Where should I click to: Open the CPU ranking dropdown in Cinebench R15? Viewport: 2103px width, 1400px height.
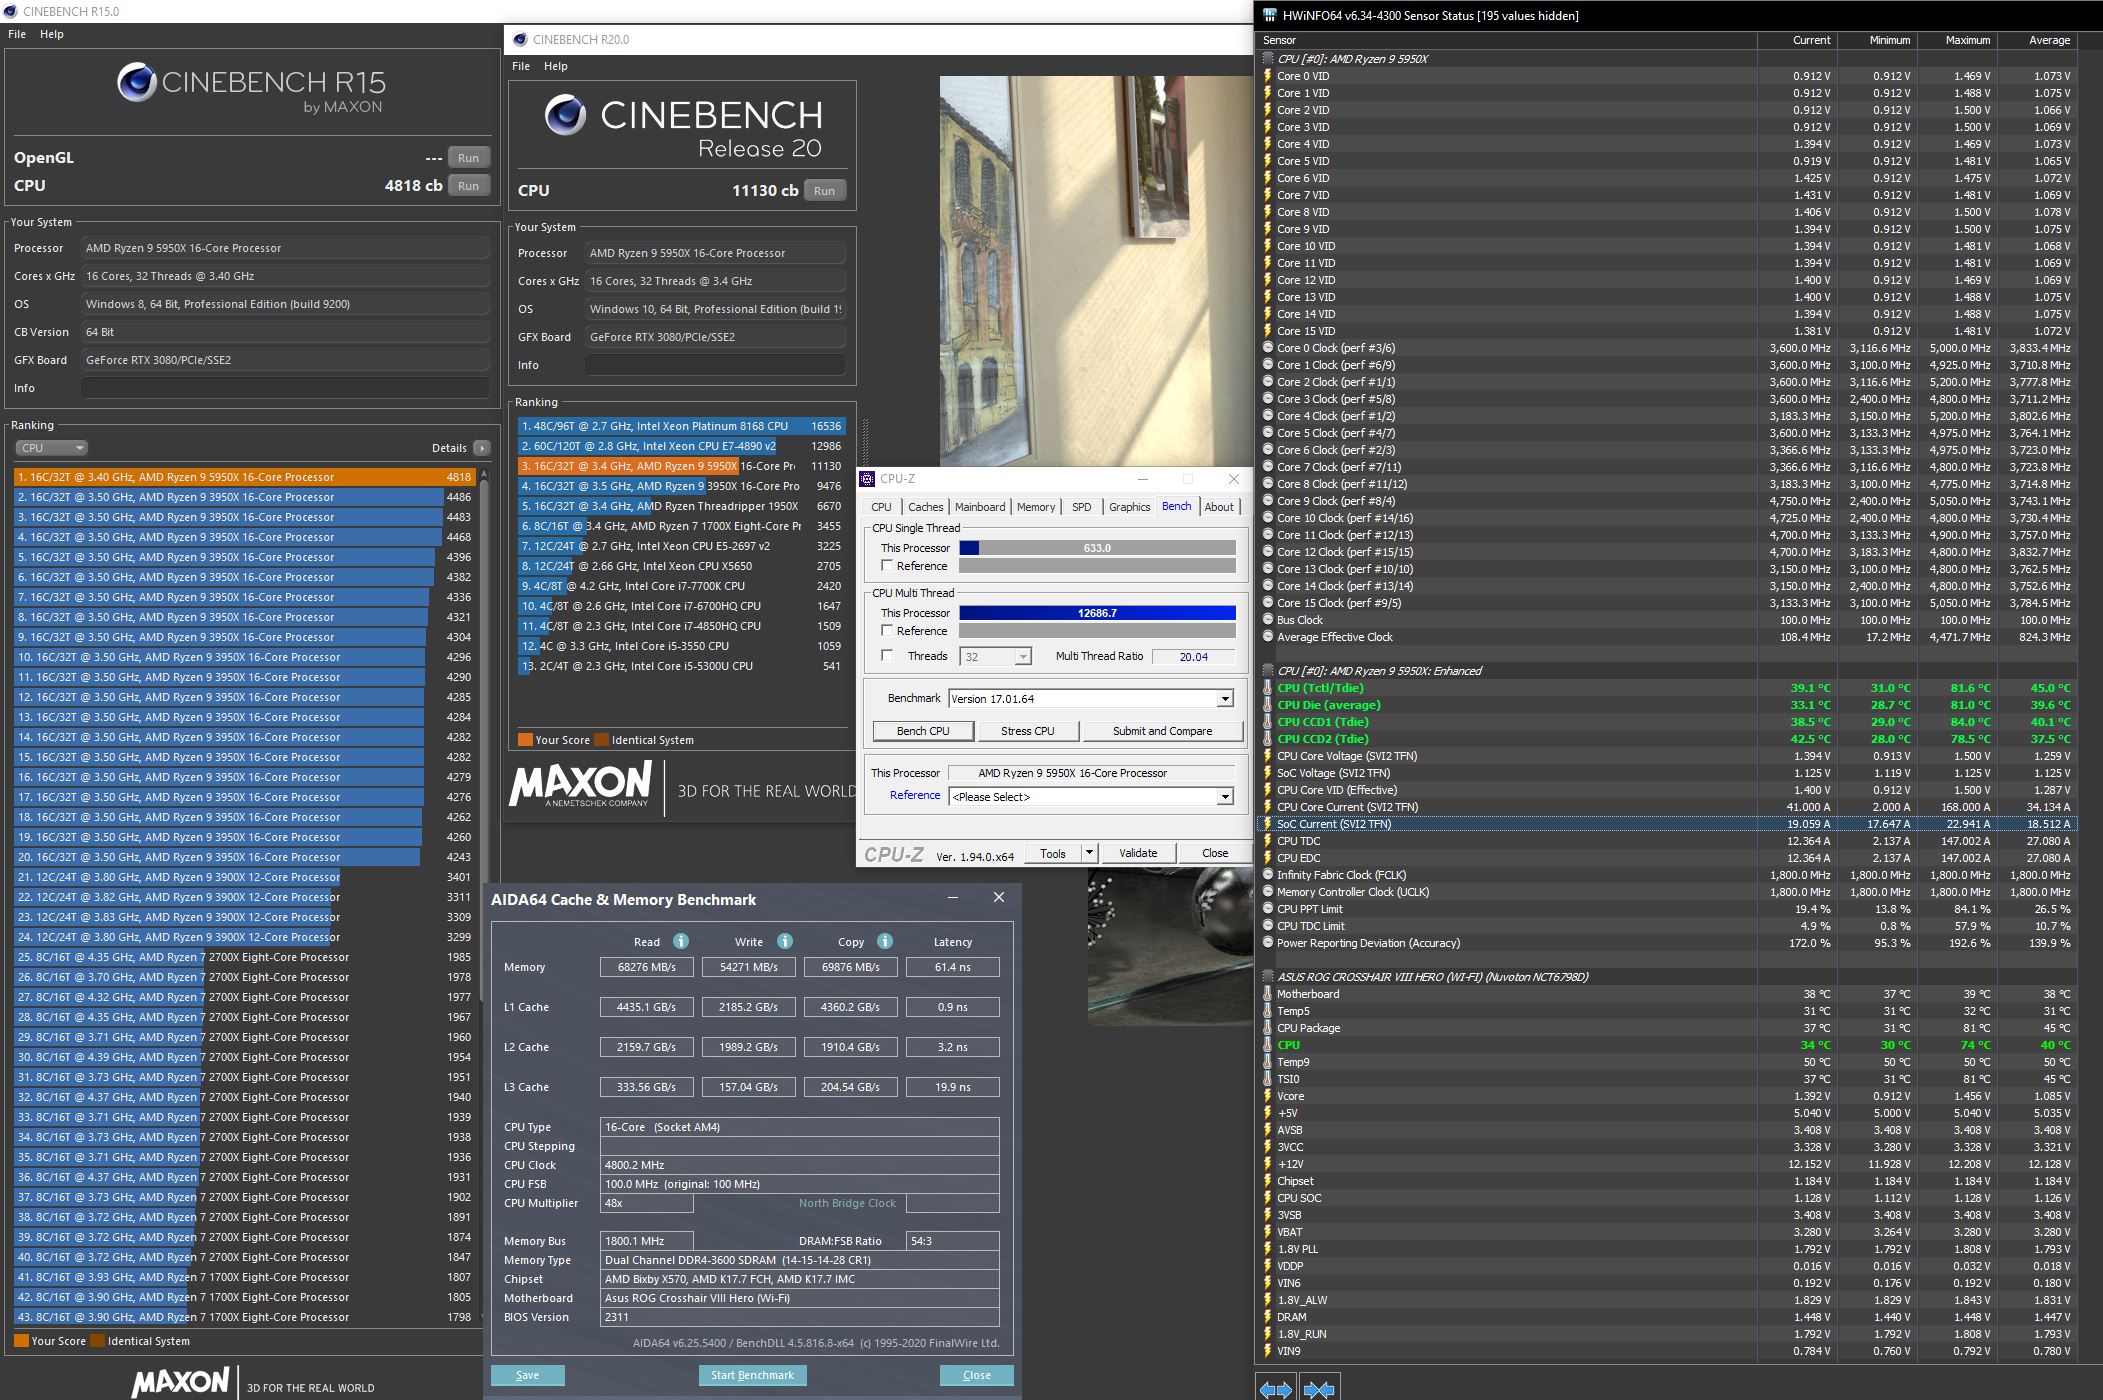(x=52, y=448)
